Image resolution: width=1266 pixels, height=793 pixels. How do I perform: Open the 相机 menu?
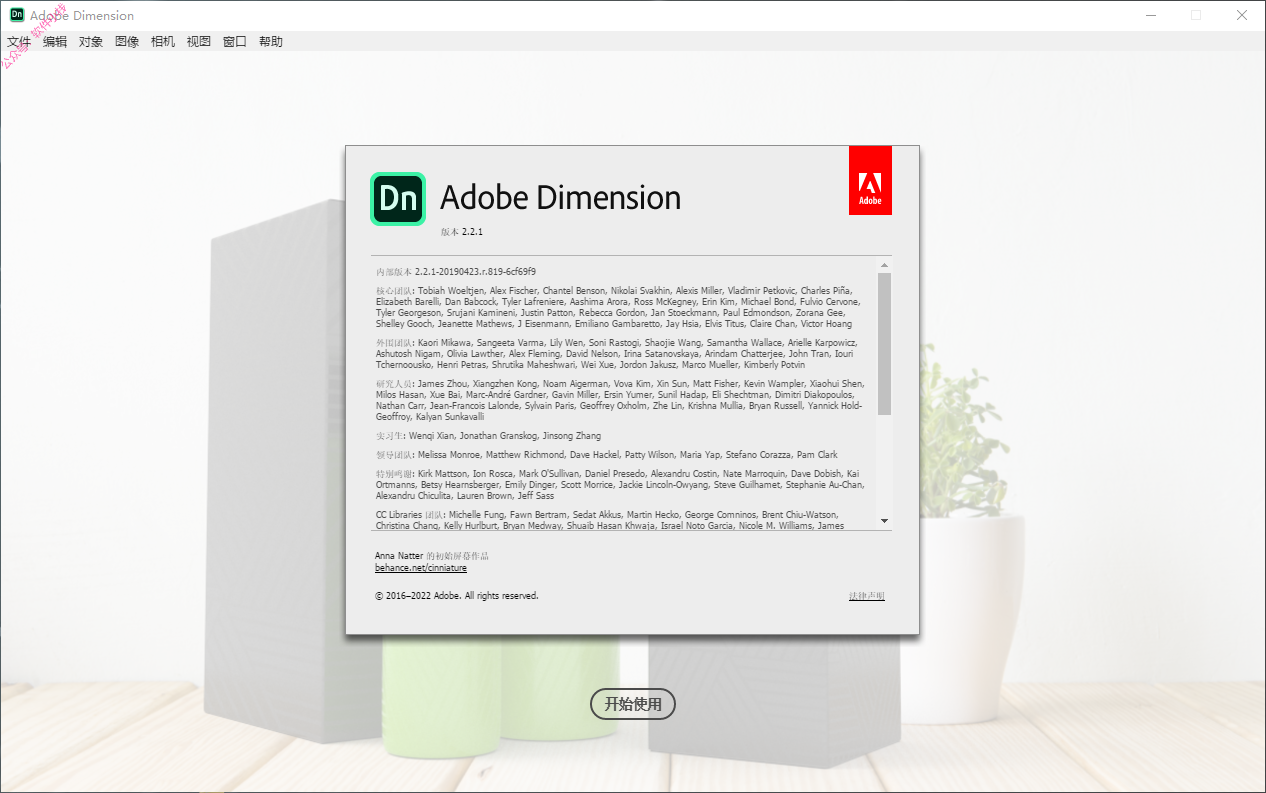coord(163,42)
